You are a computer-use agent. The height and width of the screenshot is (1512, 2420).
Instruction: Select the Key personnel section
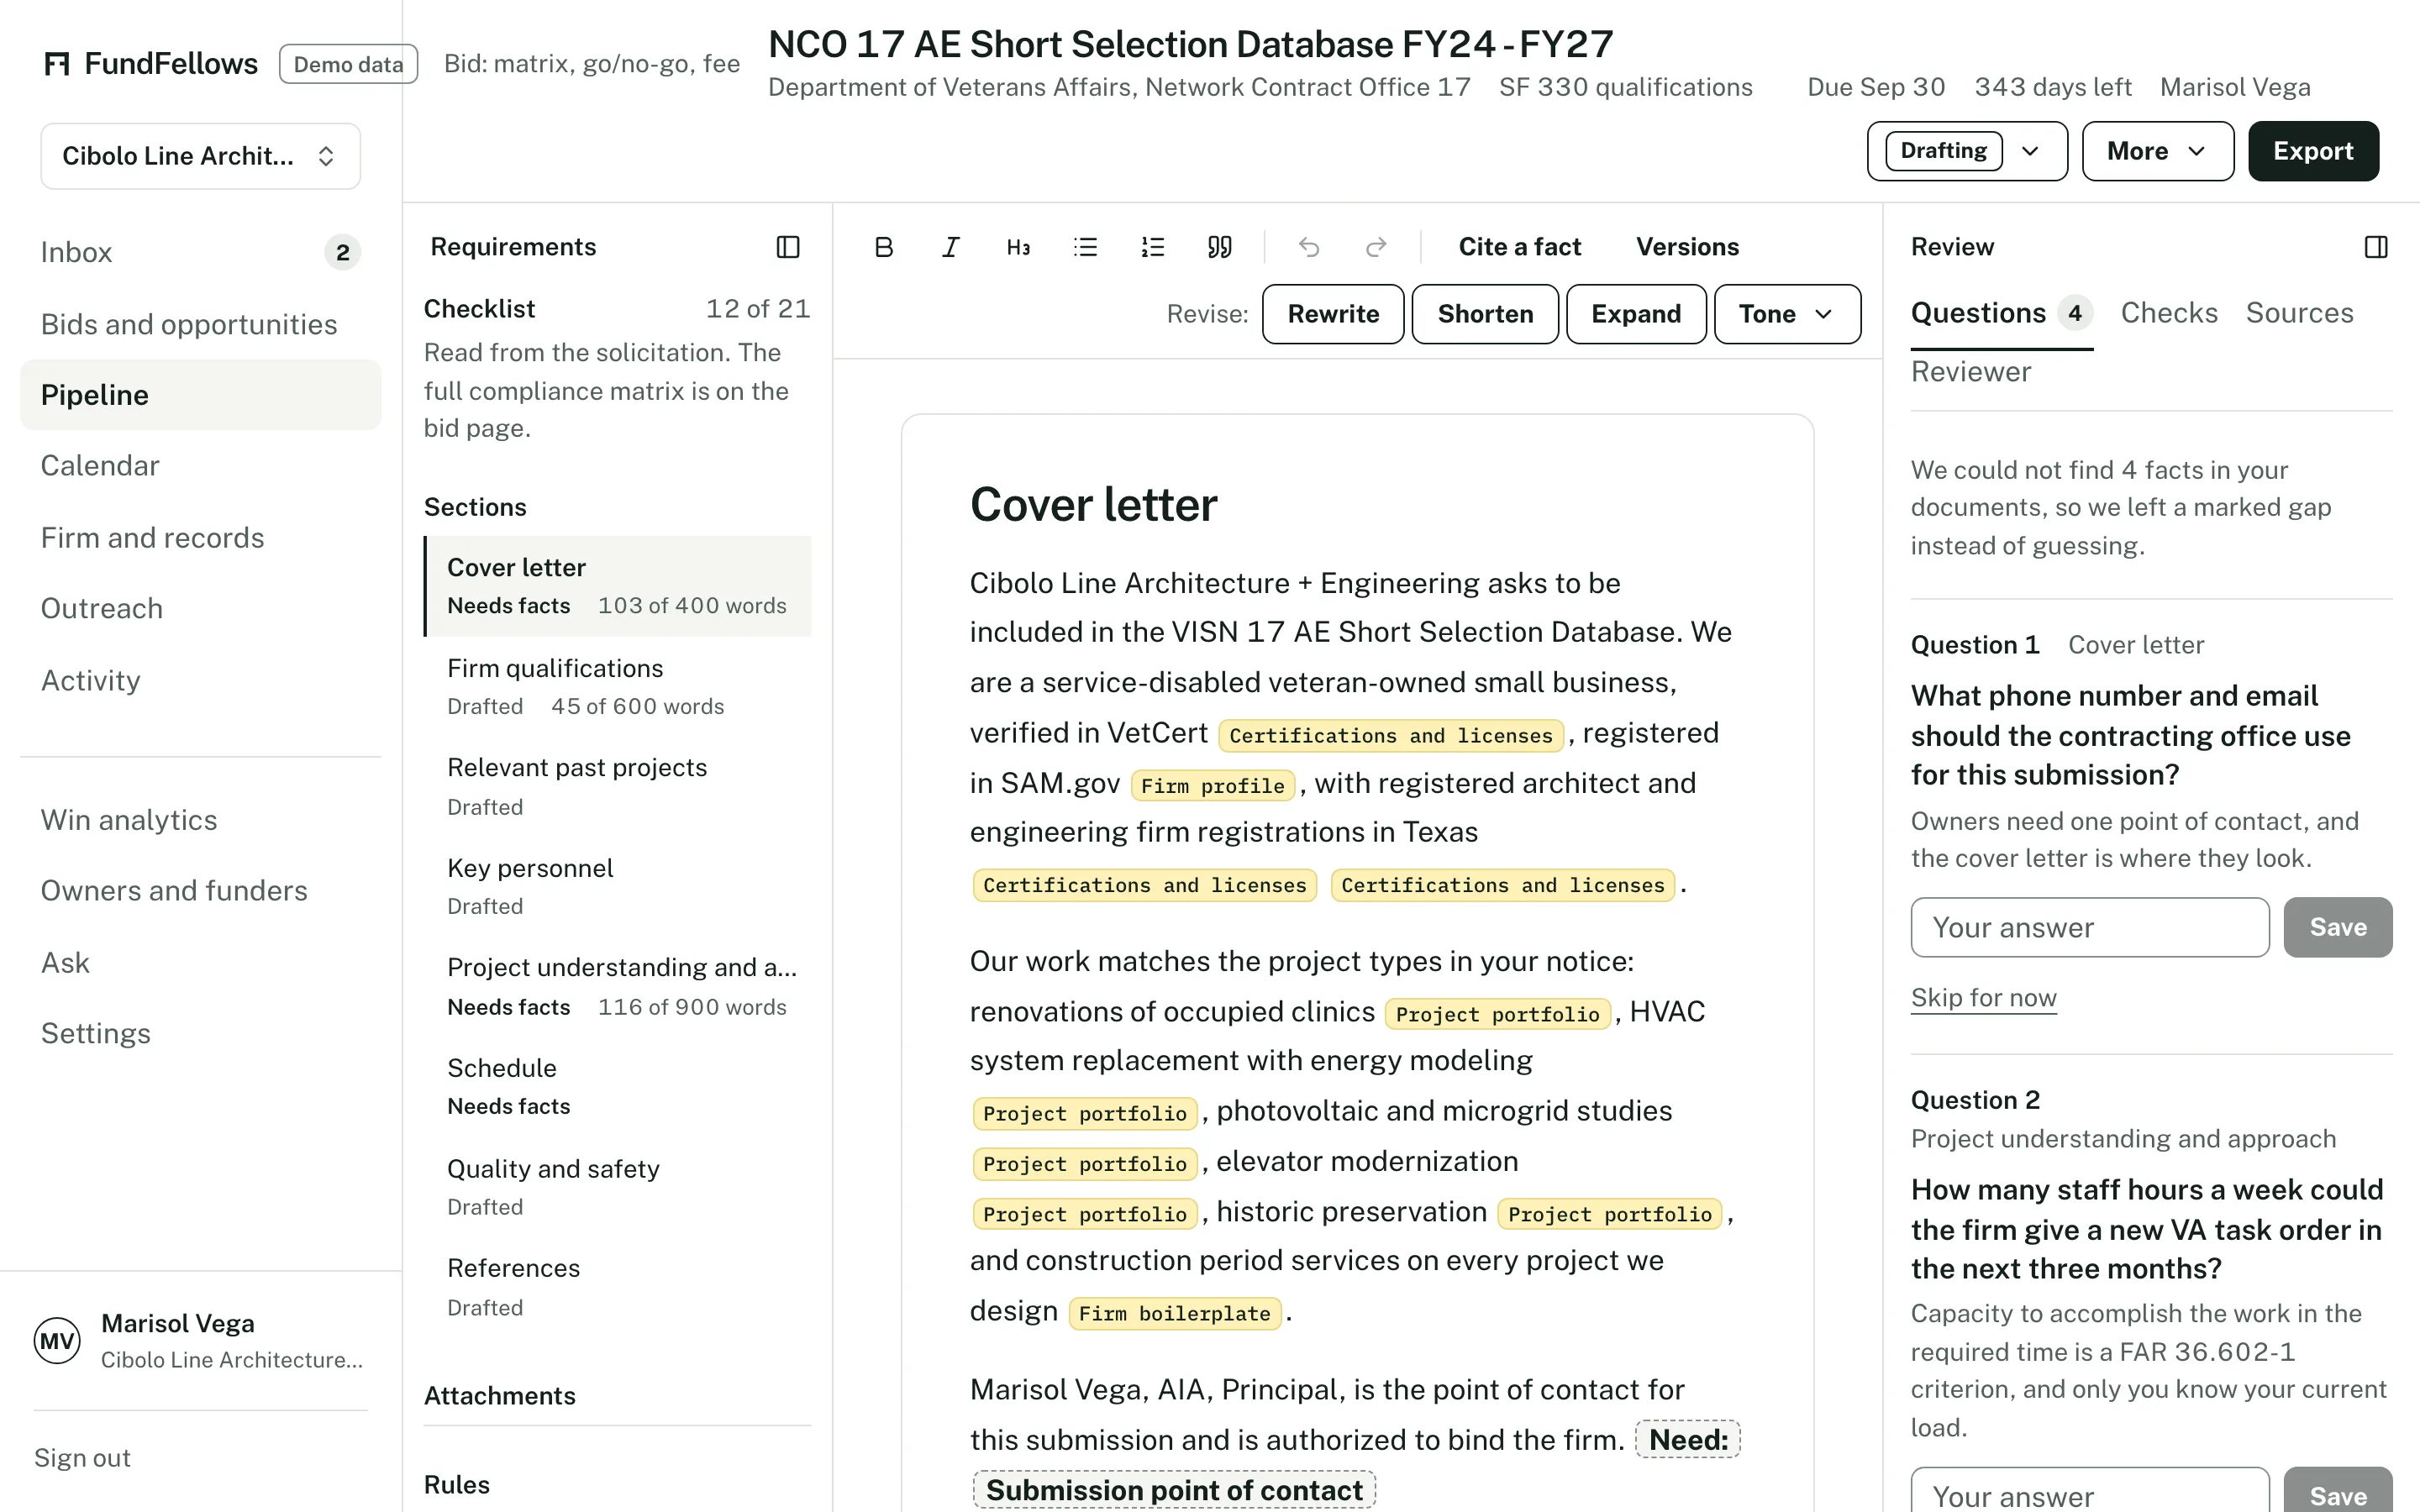tap(618, 887)
